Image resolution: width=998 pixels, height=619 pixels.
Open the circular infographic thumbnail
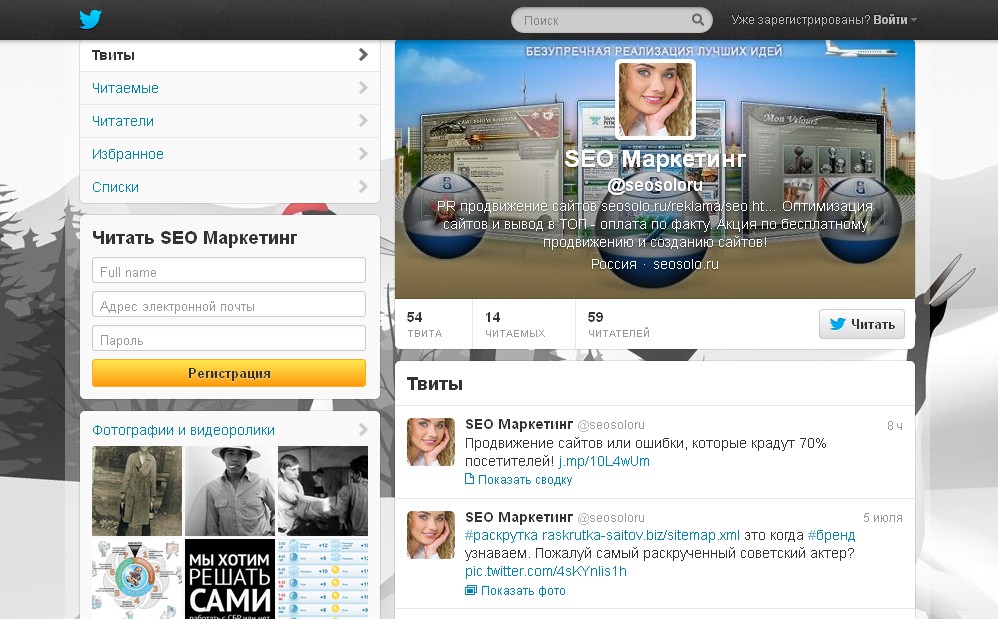coord(137,579)
